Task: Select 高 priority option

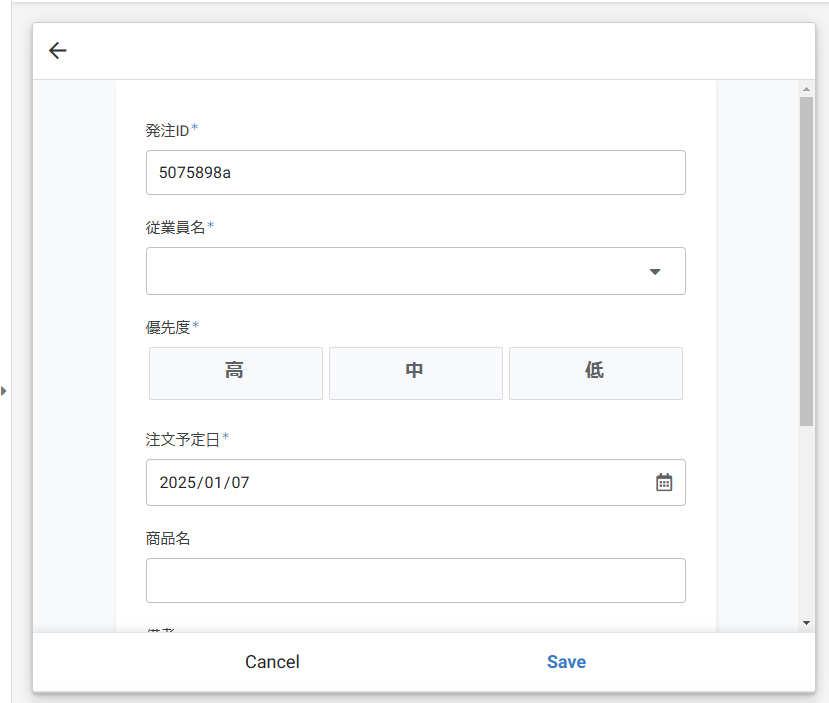Action: 235,372
